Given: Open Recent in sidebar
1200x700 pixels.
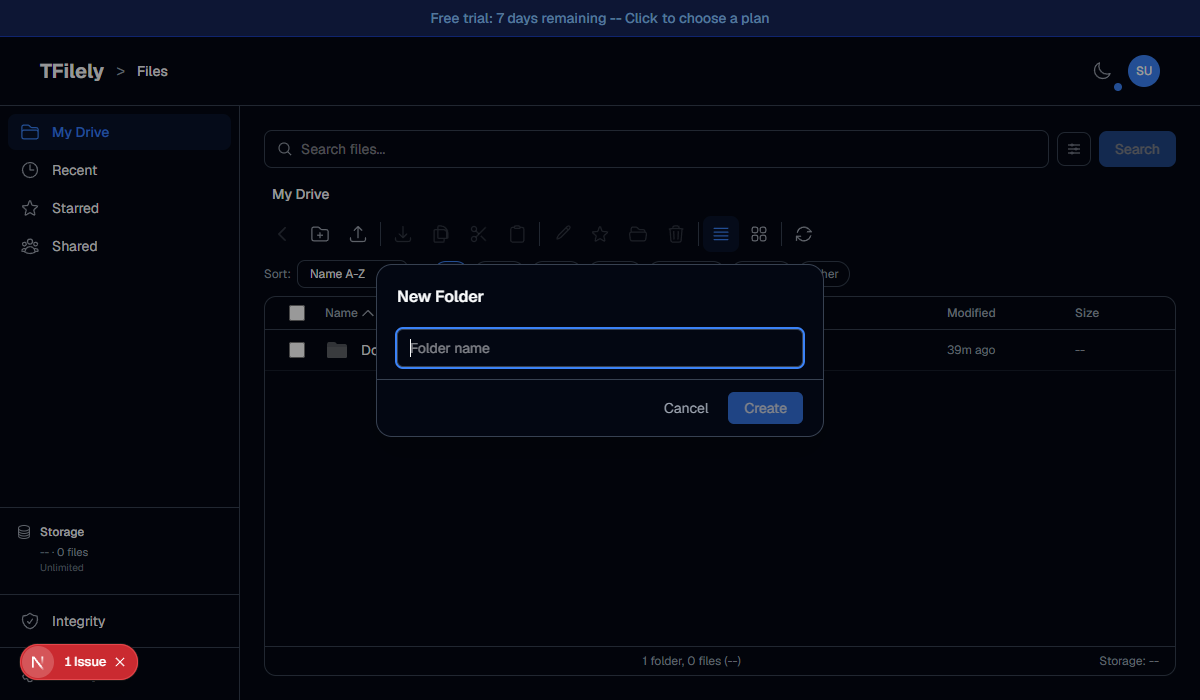Looking at the screenshot, I should click(119, 170).
